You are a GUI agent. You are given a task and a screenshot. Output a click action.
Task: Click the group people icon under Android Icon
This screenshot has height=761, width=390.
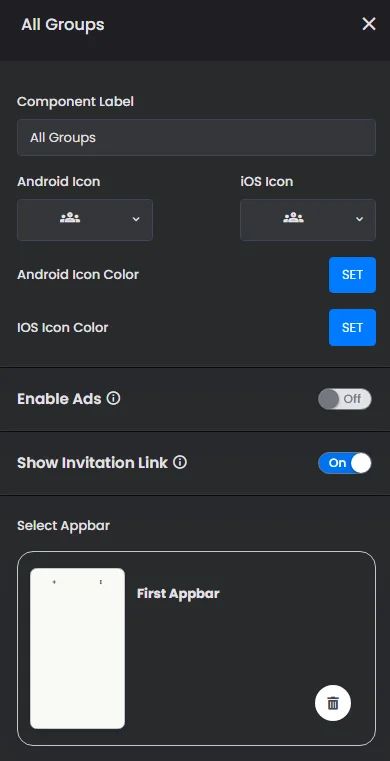coord(70,218)
